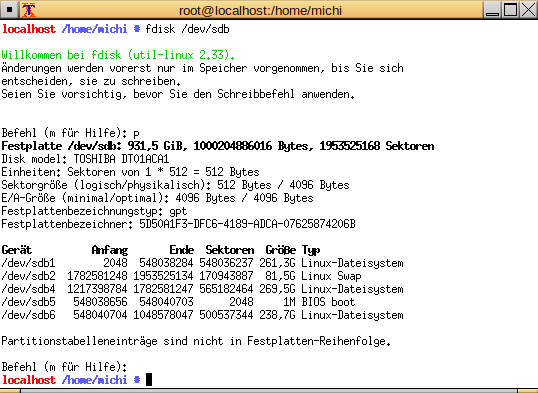Click the BIOS boot partition type
The image size is (538, 393).
(328, 302)
